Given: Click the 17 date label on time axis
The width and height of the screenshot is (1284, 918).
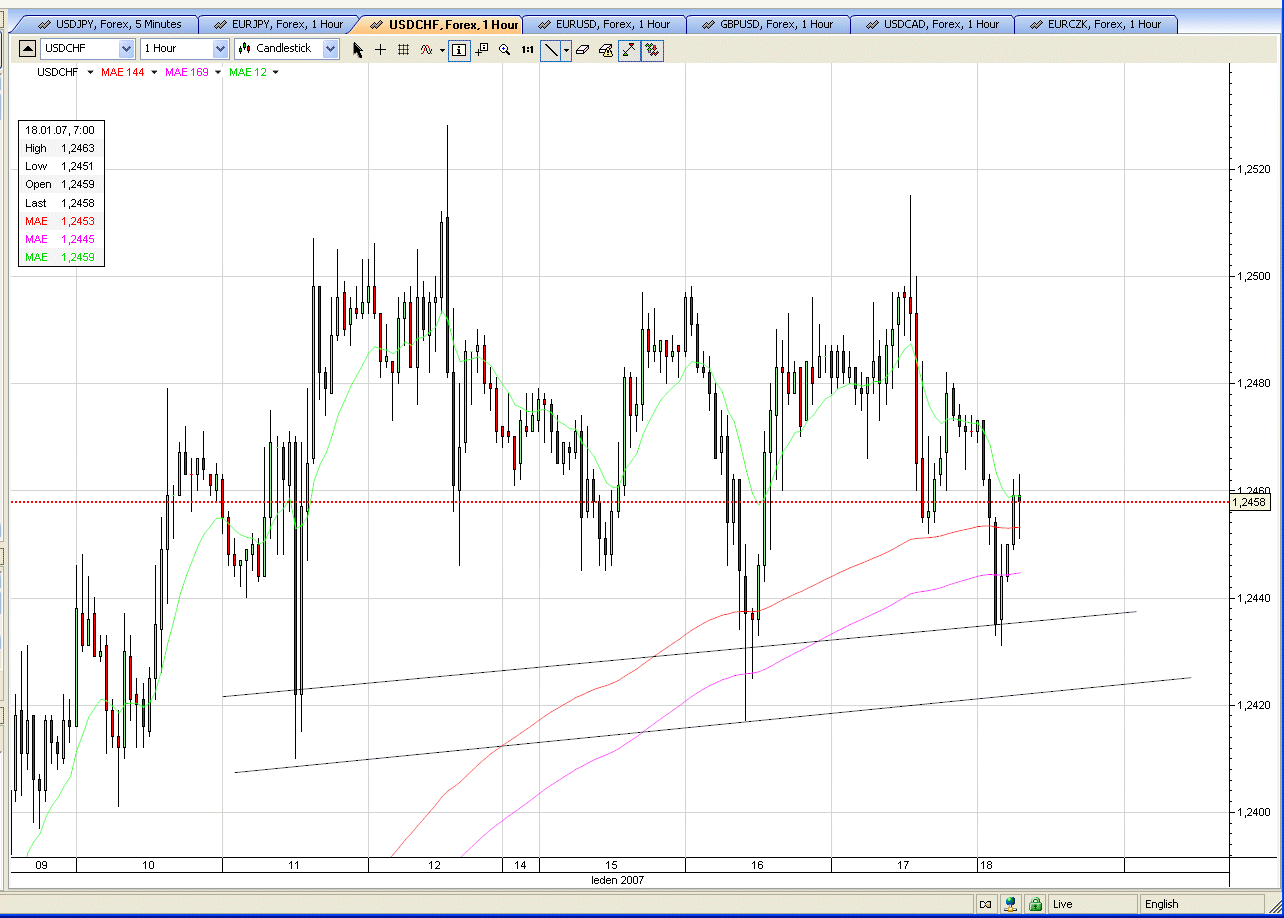Looking at the screenshot, I should [903, 865].
